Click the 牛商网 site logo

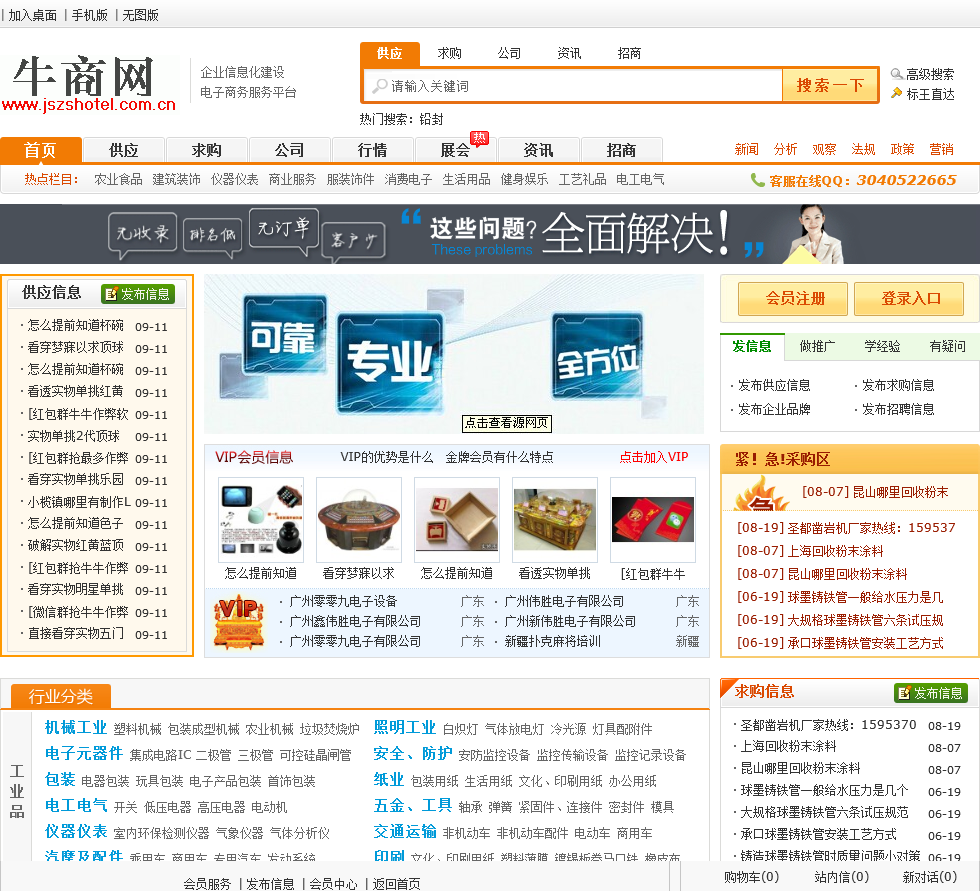[x=88, y=83]
